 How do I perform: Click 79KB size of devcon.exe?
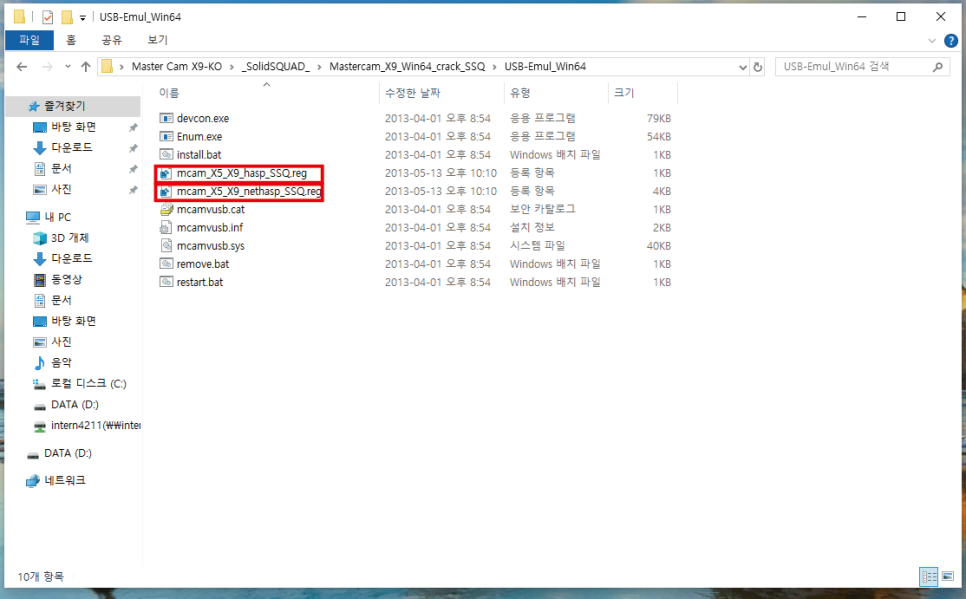coord(659,118)
